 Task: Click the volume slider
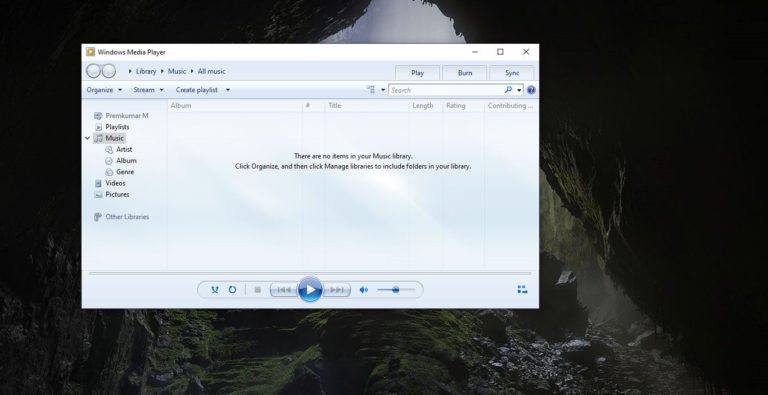(x=396, y=290)
